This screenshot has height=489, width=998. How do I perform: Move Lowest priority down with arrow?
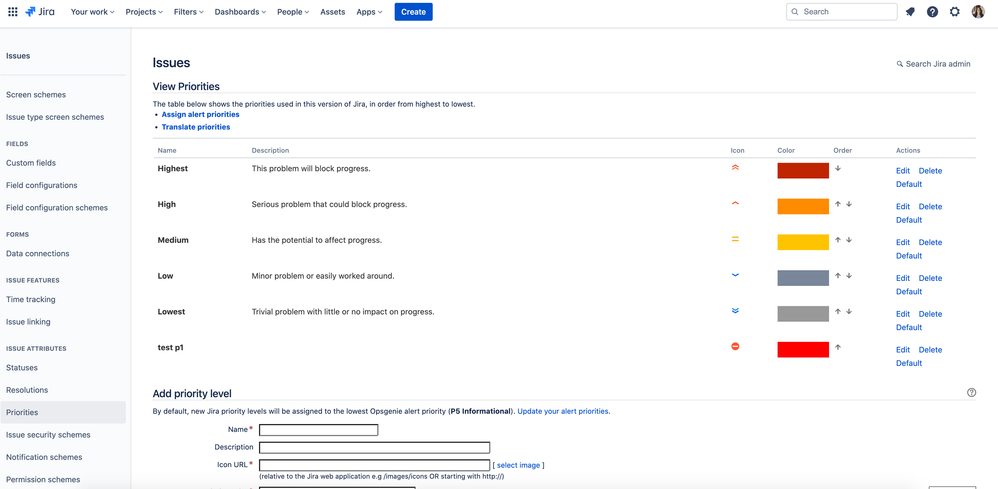(849, 311)
